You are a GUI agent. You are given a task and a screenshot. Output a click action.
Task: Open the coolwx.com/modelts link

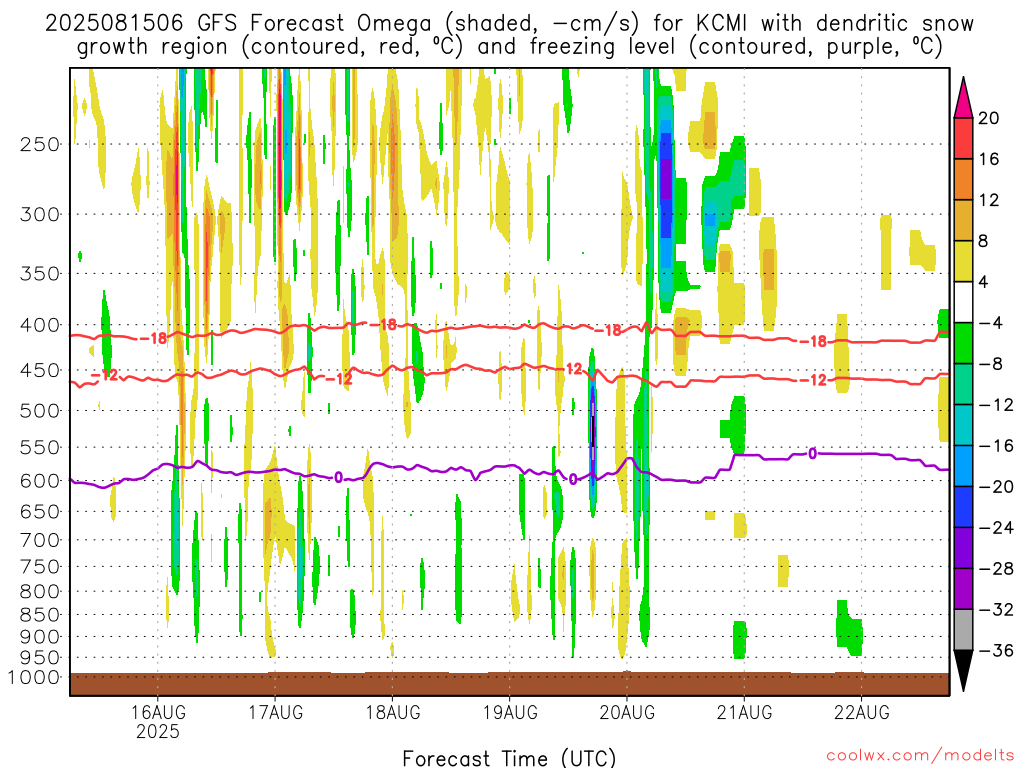click(x=920, y=756)
